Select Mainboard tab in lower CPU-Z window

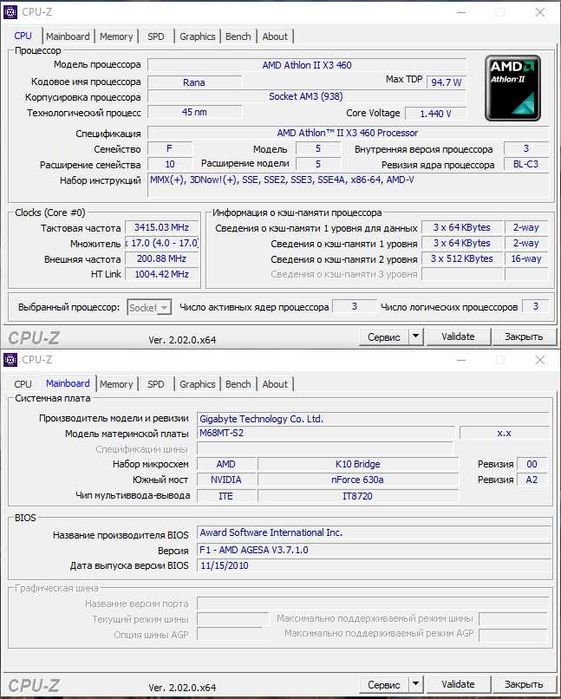(x=68, y=383)
